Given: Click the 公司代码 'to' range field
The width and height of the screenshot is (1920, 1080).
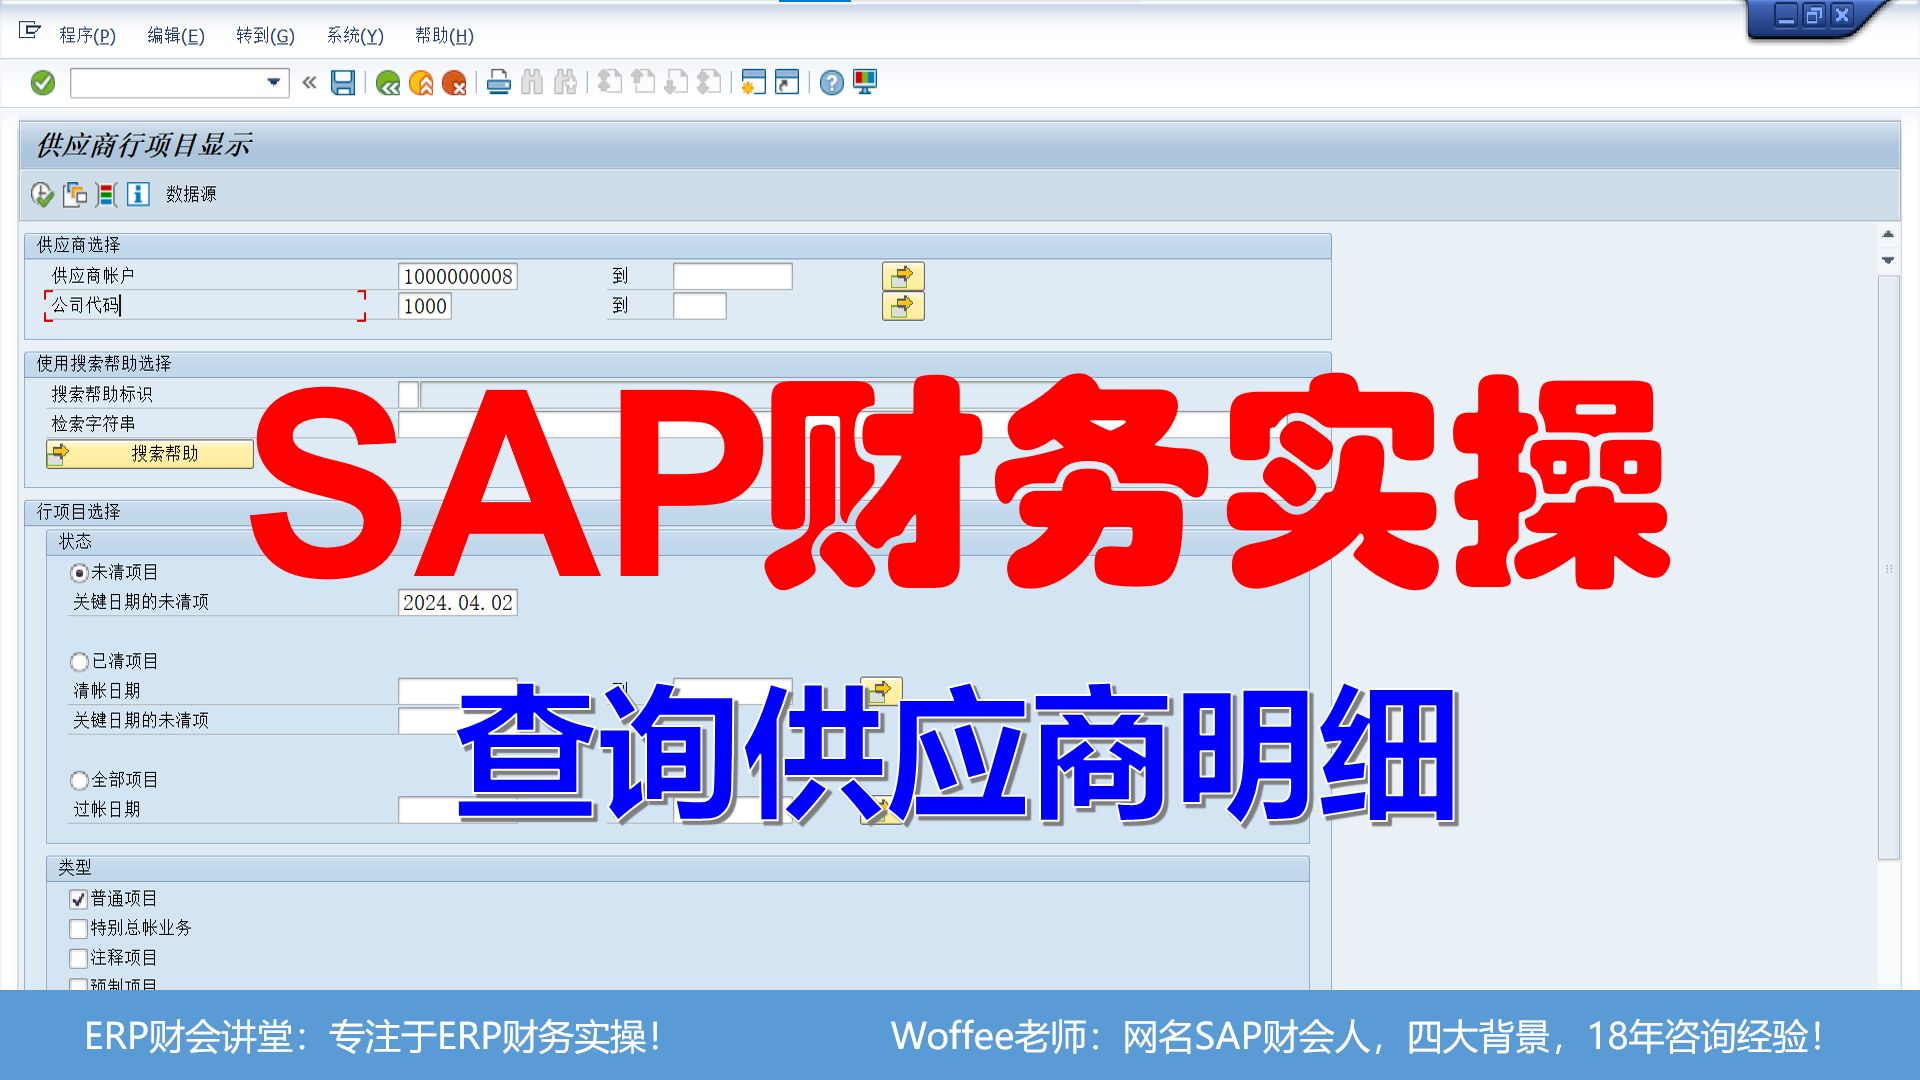Looking at the screenshot, I should coord(700,306).
